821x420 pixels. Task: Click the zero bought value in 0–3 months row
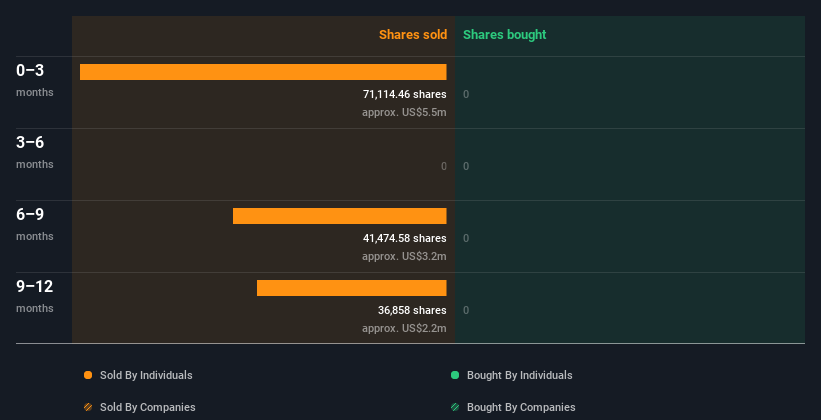(x=466, y=94)
